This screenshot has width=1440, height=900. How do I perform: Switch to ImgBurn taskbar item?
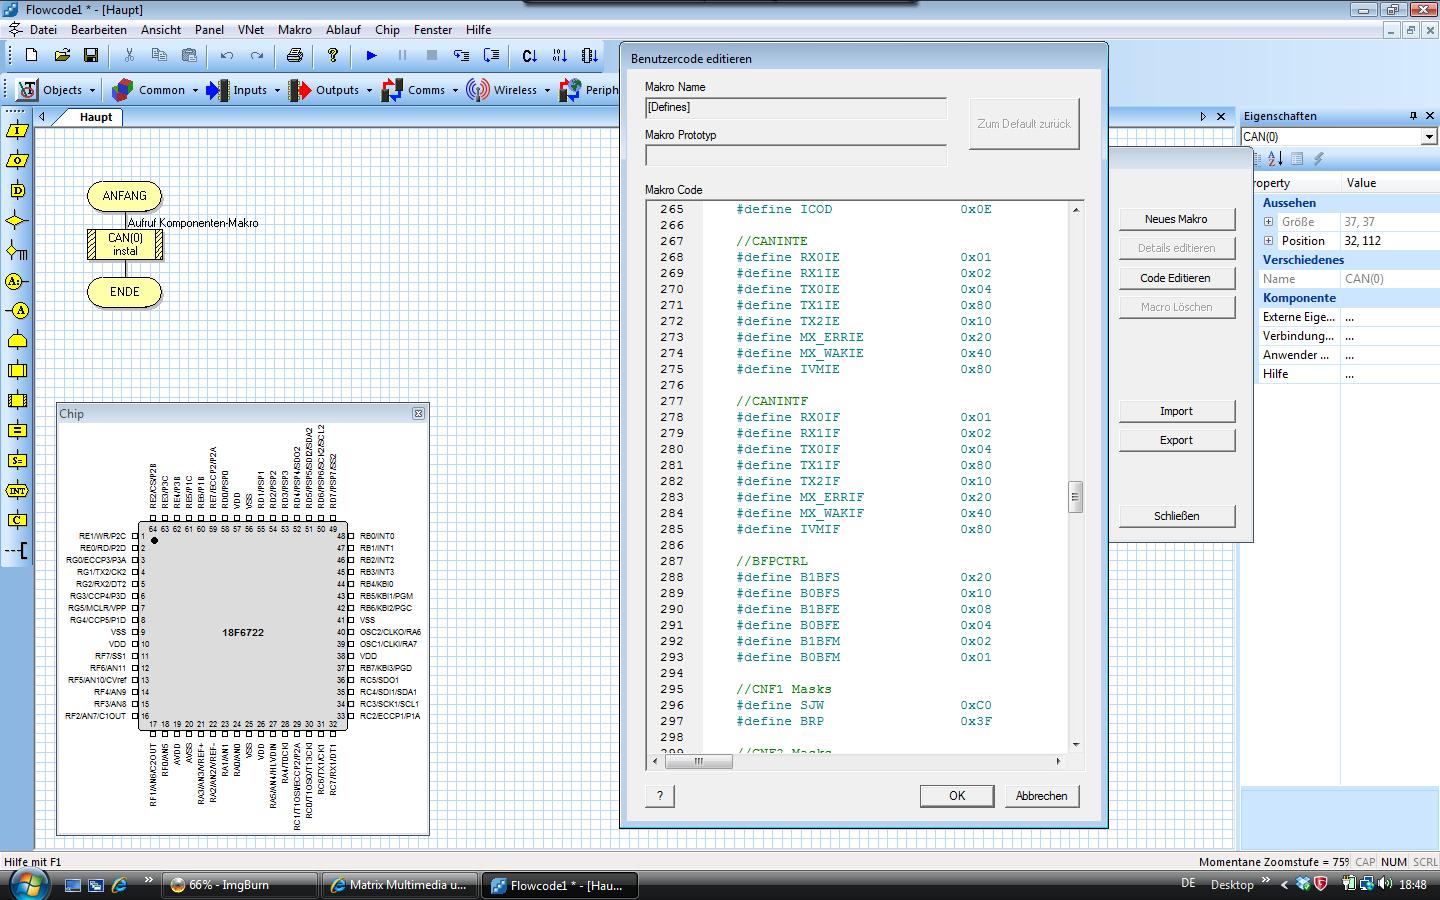[238, 885]
